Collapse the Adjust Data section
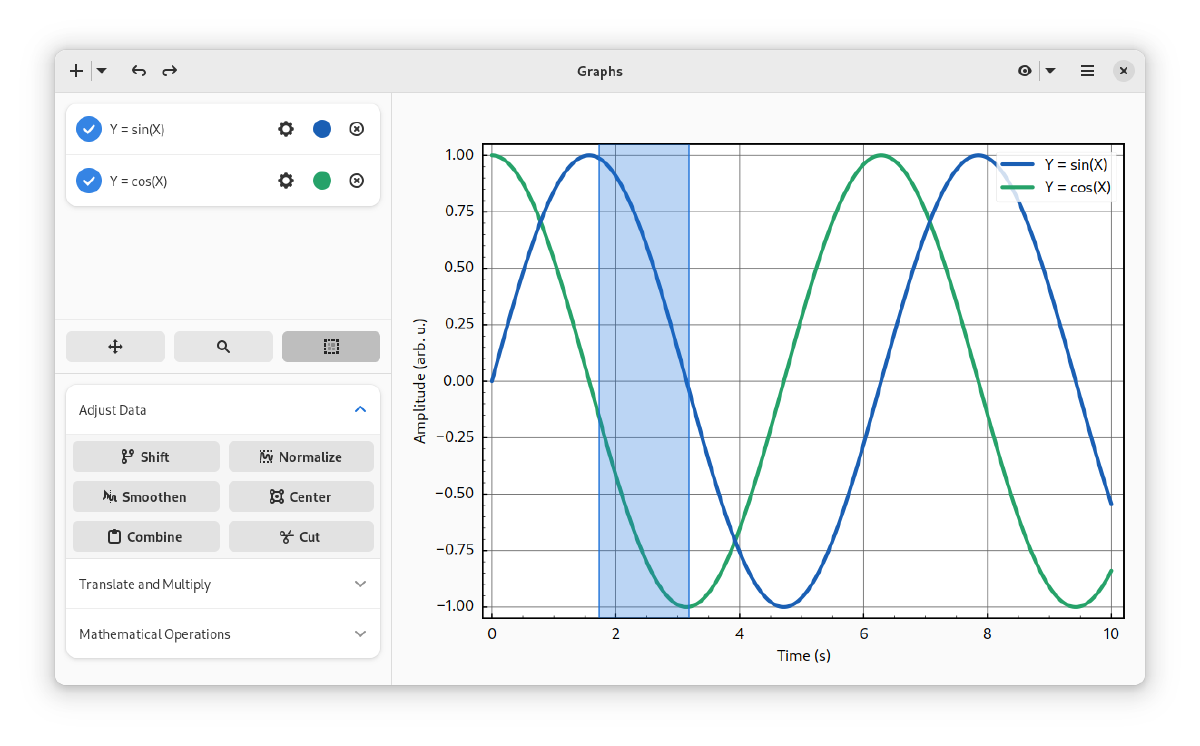 [x=361, y=410]
